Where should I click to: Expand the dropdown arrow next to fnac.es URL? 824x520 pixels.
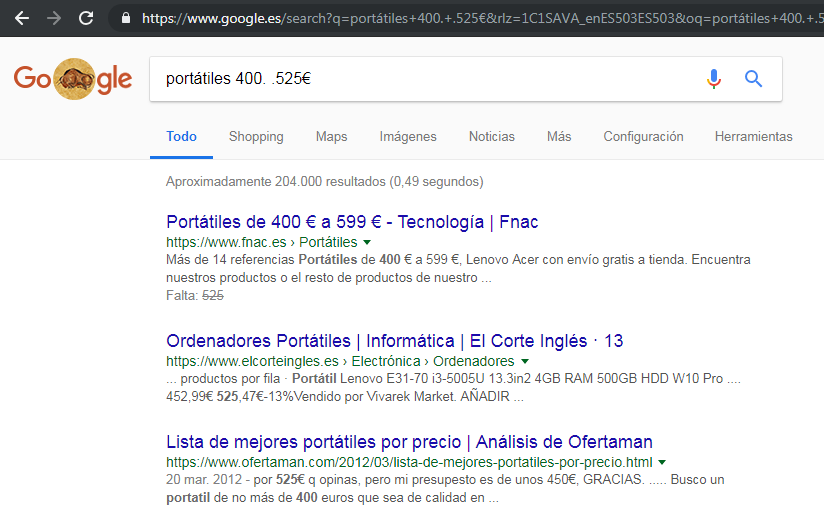pyautogui.click(x=367, y=242)
